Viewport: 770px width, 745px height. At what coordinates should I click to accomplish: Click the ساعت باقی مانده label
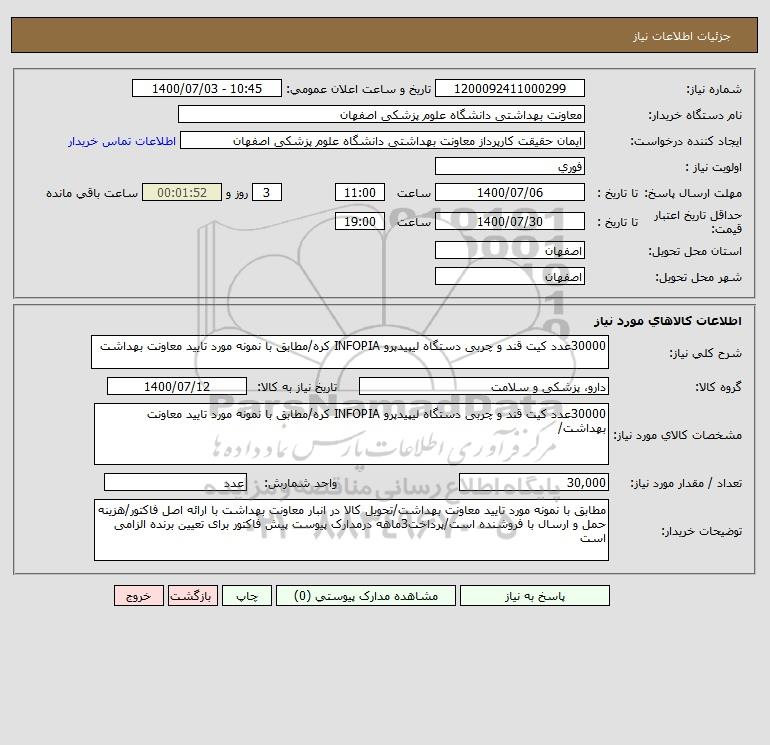92,193
